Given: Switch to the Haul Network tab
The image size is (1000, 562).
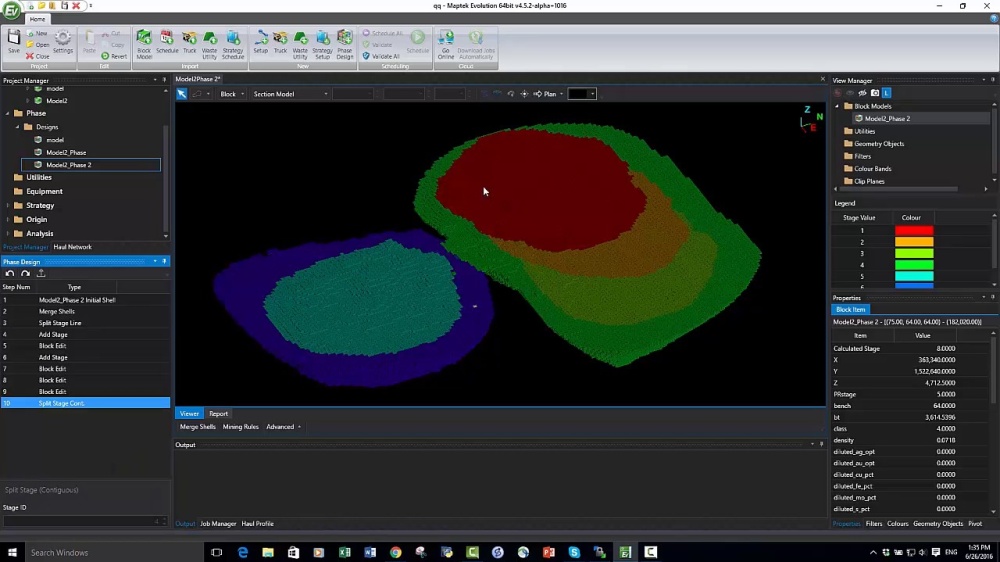Looking at the screenshot, I should [x=72, y=247].
